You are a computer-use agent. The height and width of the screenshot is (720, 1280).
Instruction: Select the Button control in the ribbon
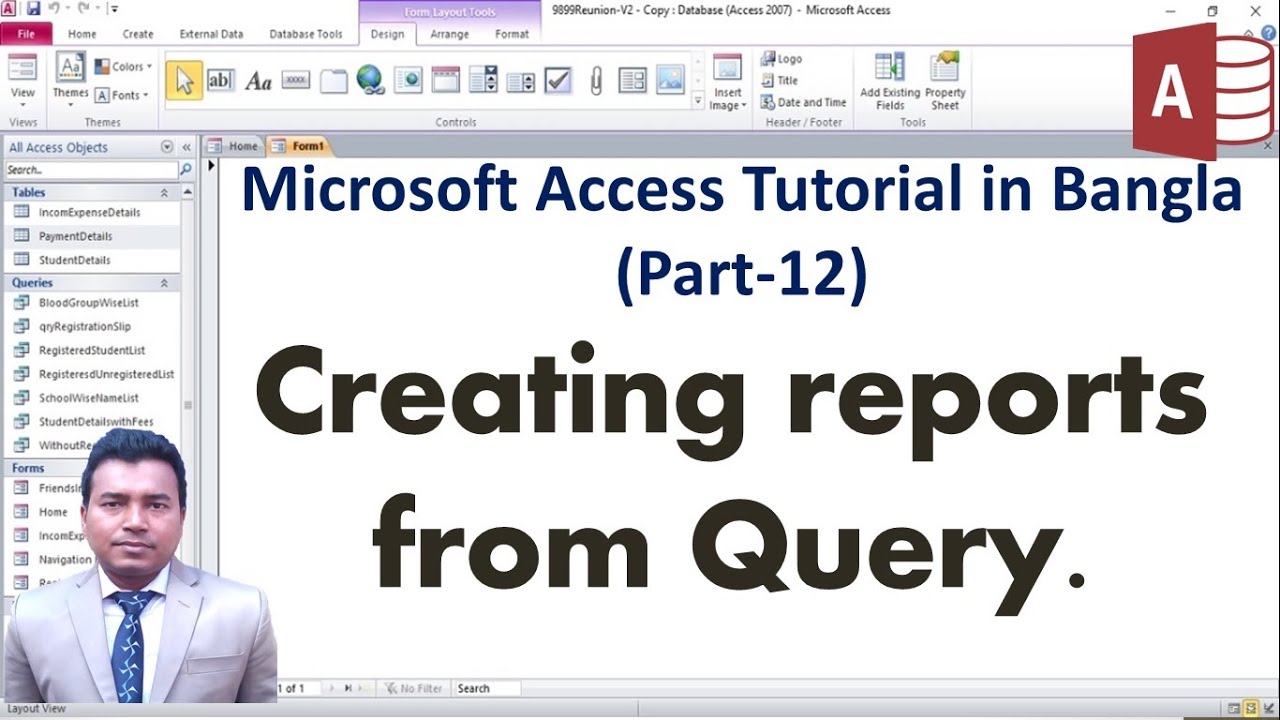[296, 80]
